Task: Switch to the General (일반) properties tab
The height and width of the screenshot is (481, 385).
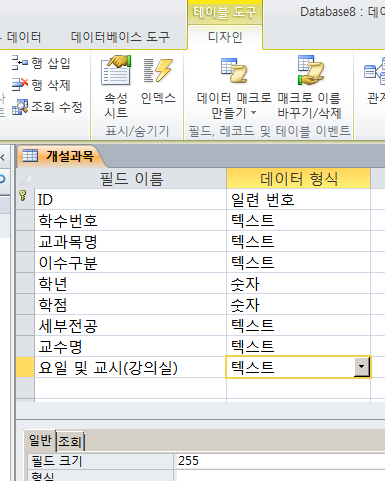Action: pyautogui.click(x=40, y=441)
